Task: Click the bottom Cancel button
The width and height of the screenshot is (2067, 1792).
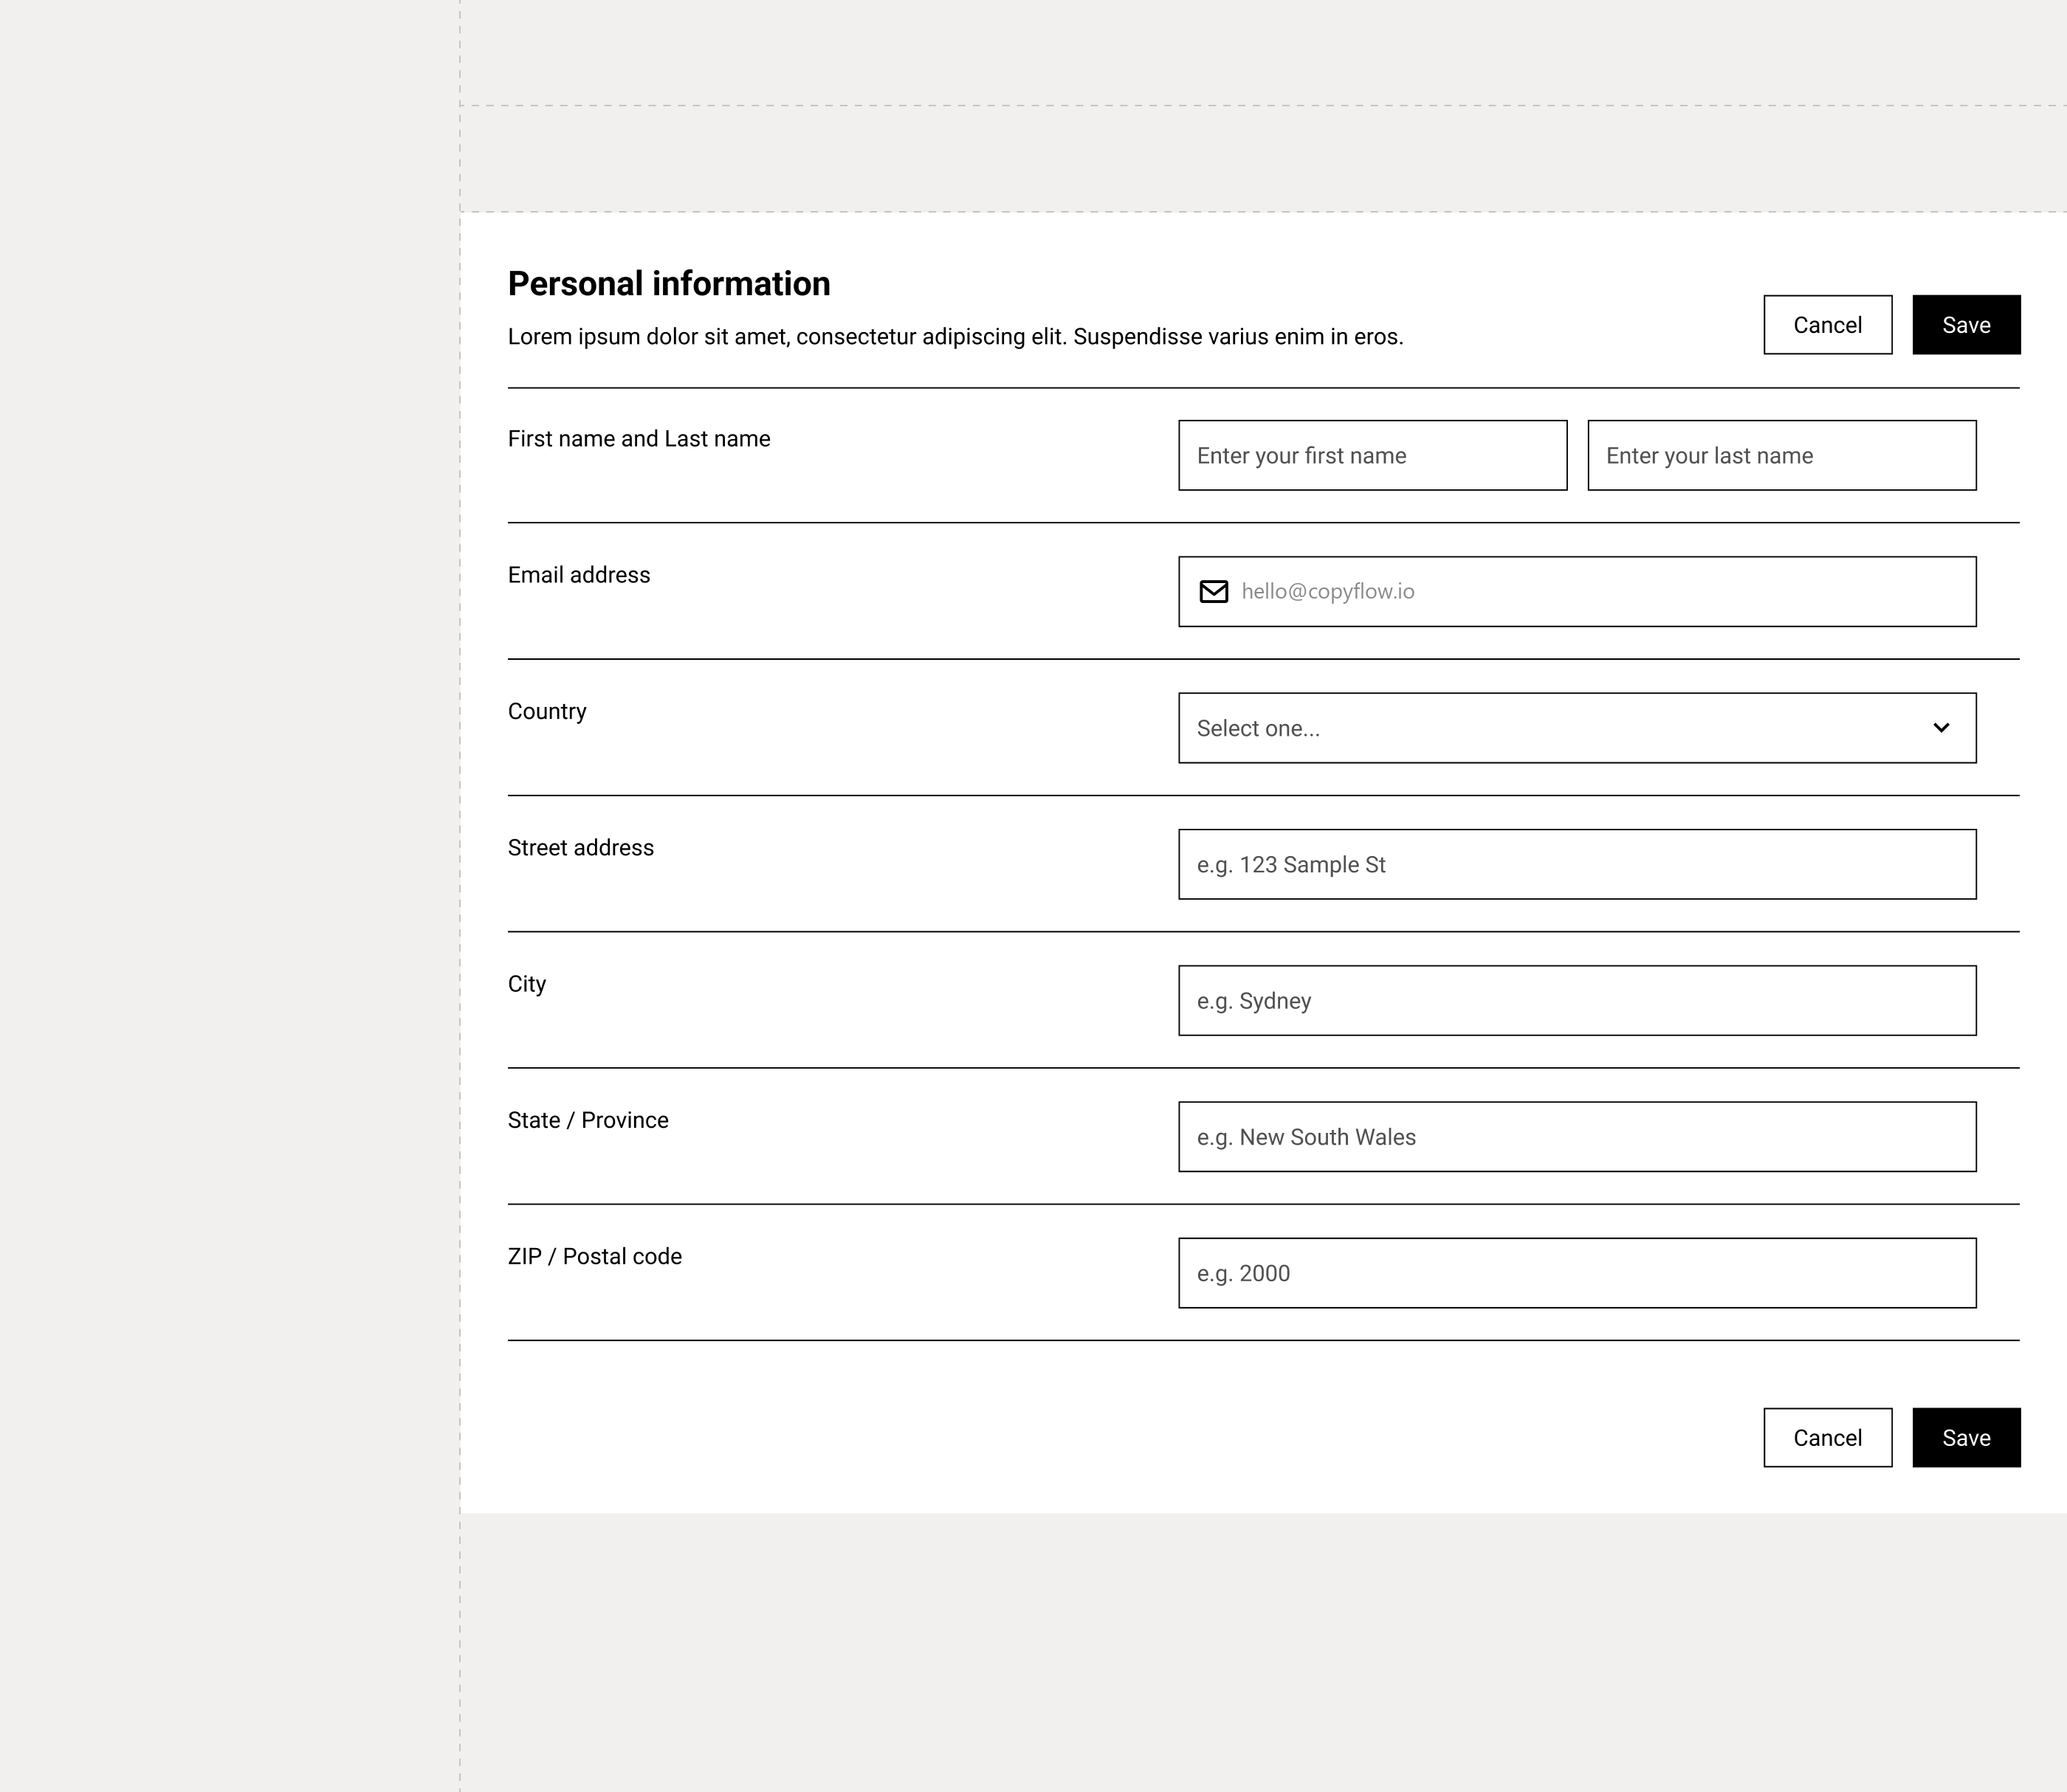Action: (1827, 1437)
